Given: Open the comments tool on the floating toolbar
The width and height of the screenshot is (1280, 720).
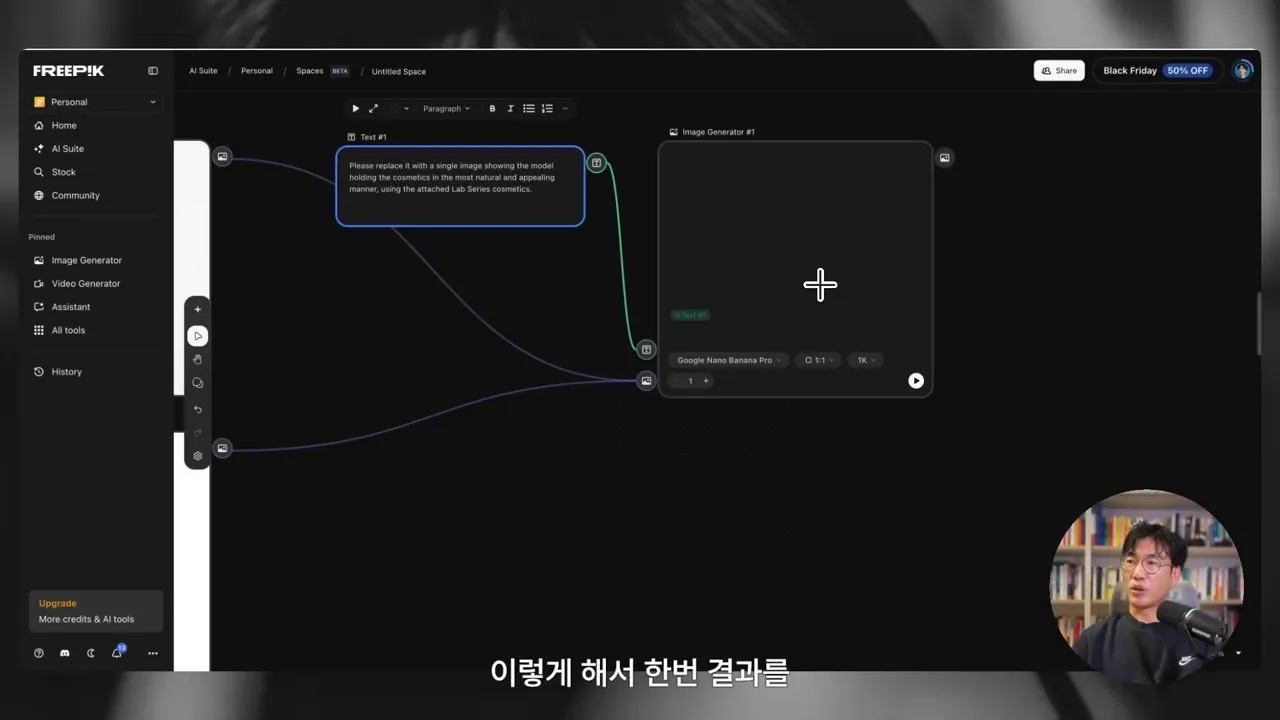Looking at the screenshot, I should coord(197,383).
